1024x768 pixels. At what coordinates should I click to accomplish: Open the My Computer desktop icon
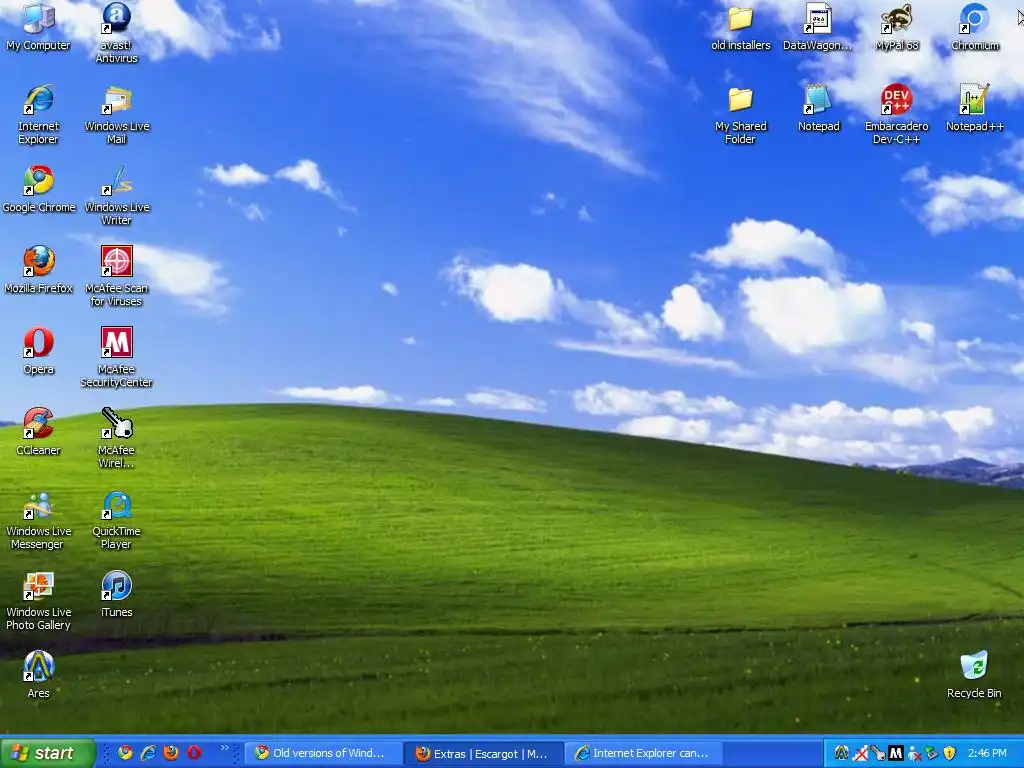(x=39, y=27)
